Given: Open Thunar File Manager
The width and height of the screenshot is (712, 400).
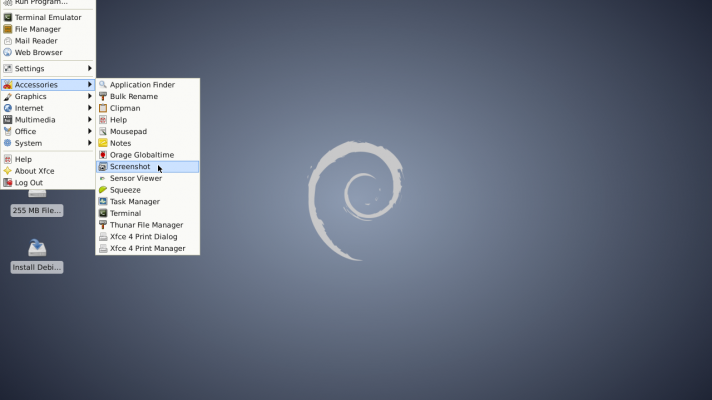Looking at the screenshot, I should [148, 225].
